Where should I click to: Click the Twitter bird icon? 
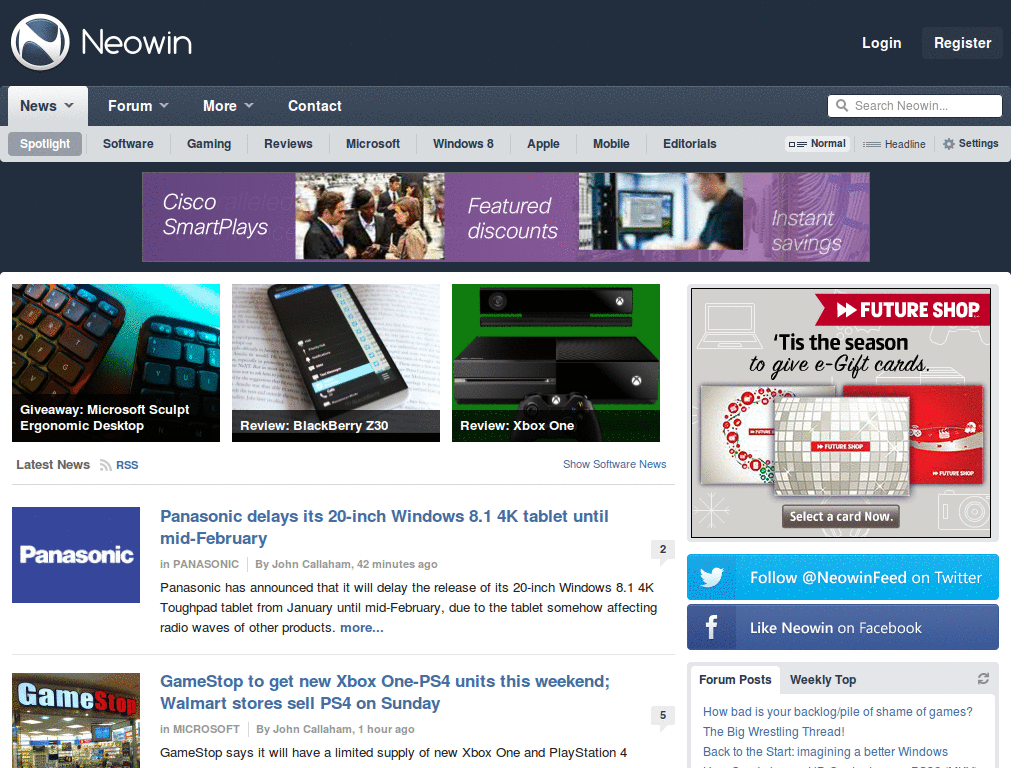(712, 577)
